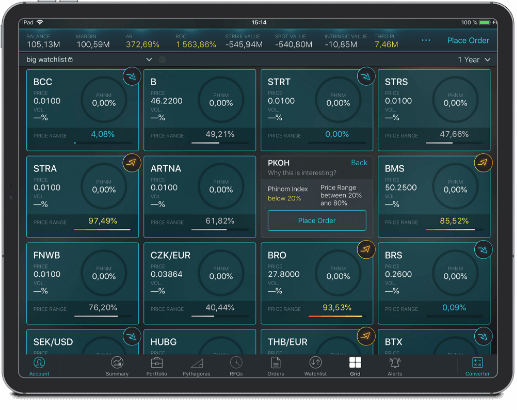517x410 pixels.
Task: Click FNWB price range 76,20%
Action: tap(103, 307)
